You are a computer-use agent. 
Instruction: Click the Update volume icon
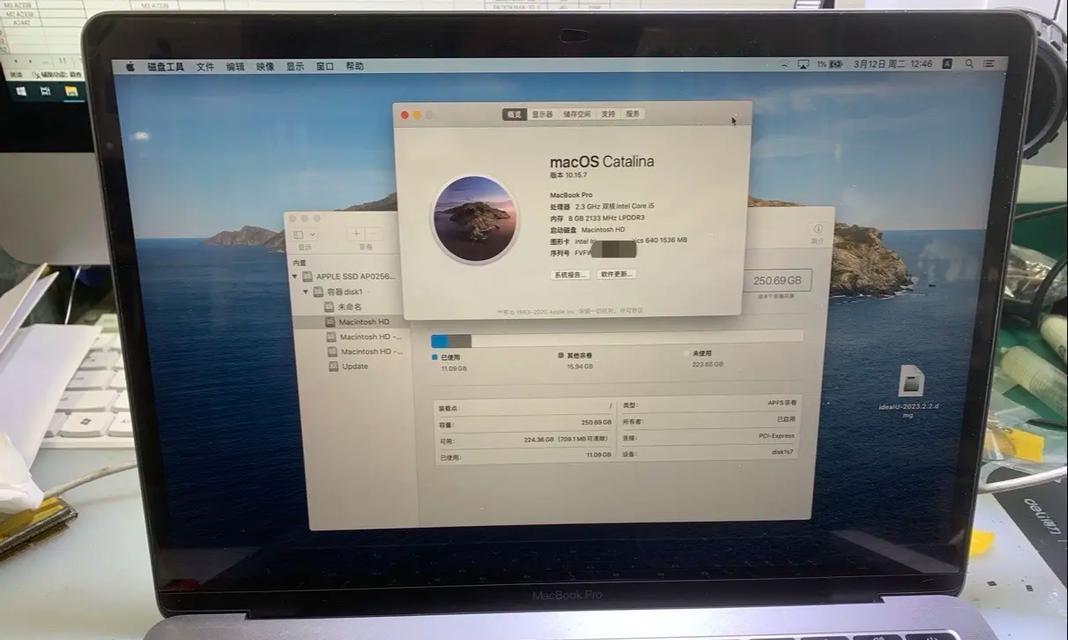[334, 366]
